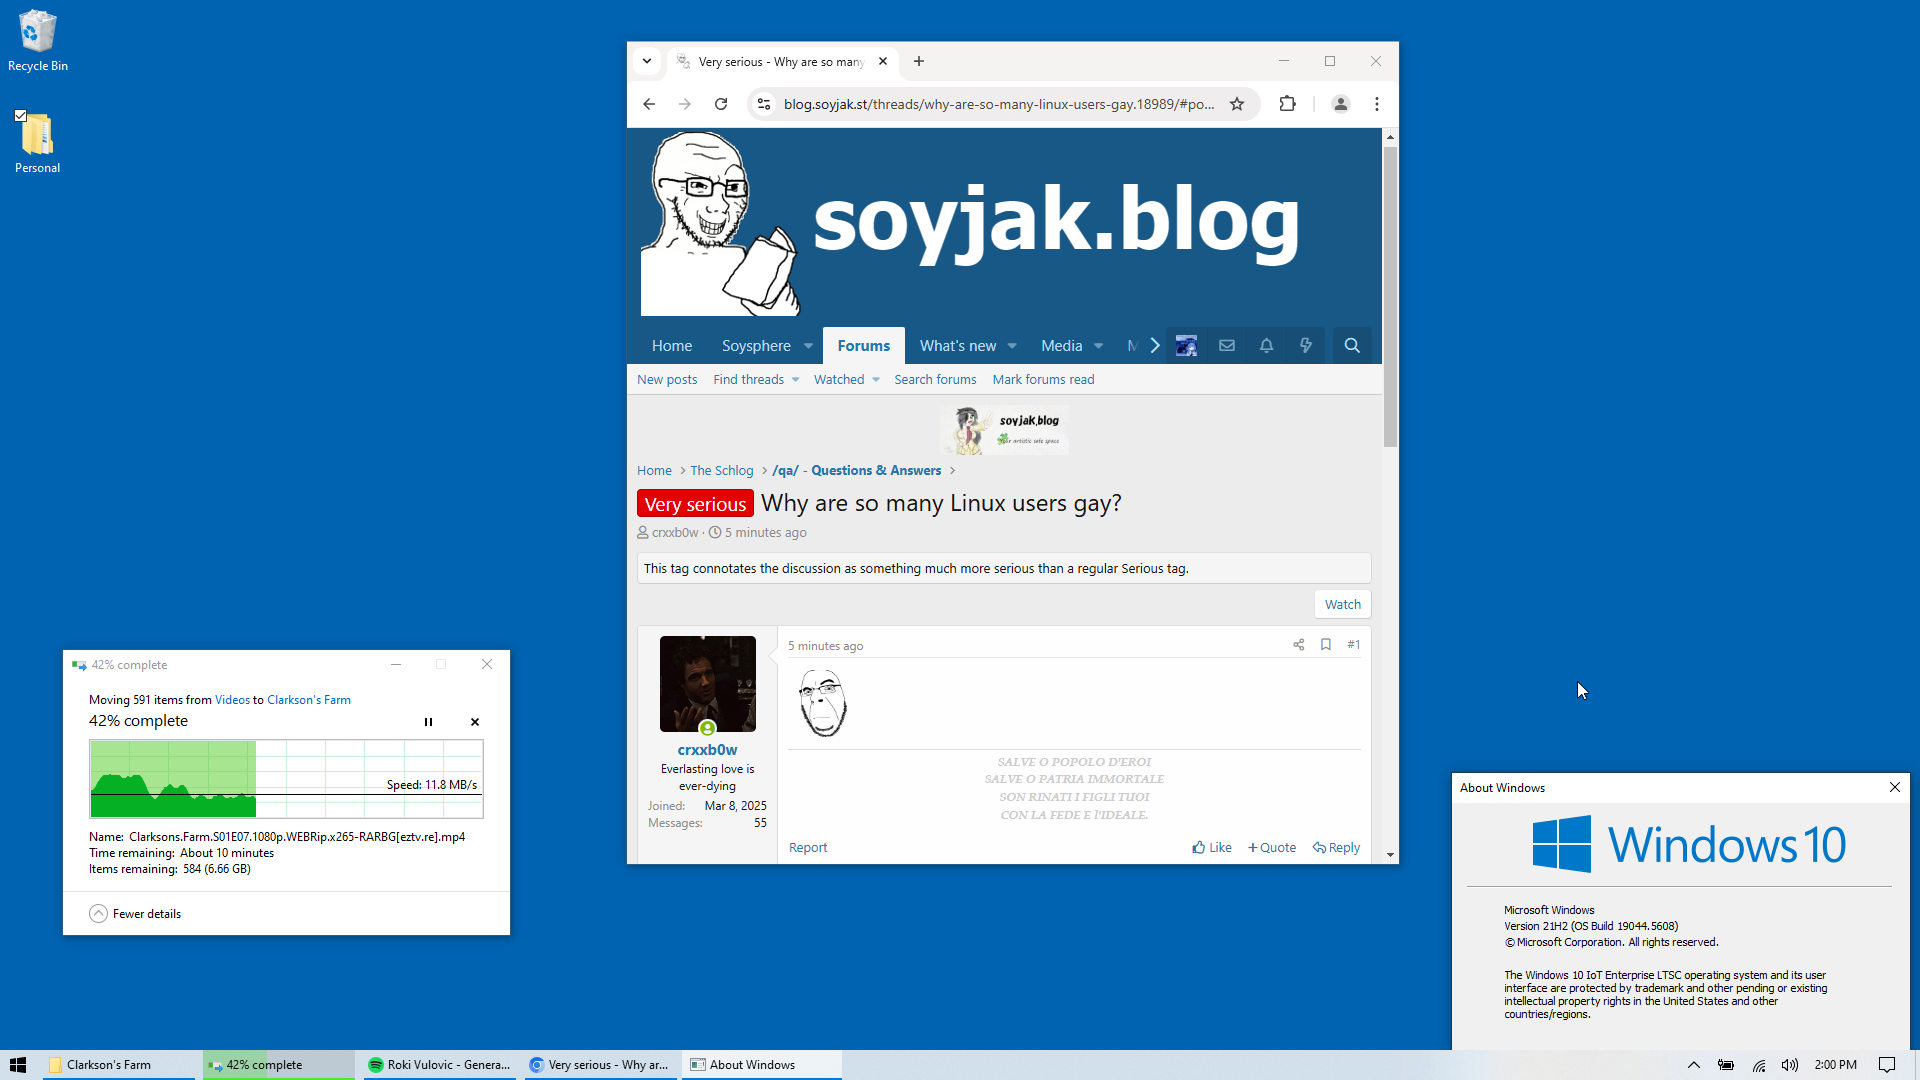The height and width of the screenshot is (1080, 1920).
Task: Select the Forums nav tab
Action: [864, 346]
